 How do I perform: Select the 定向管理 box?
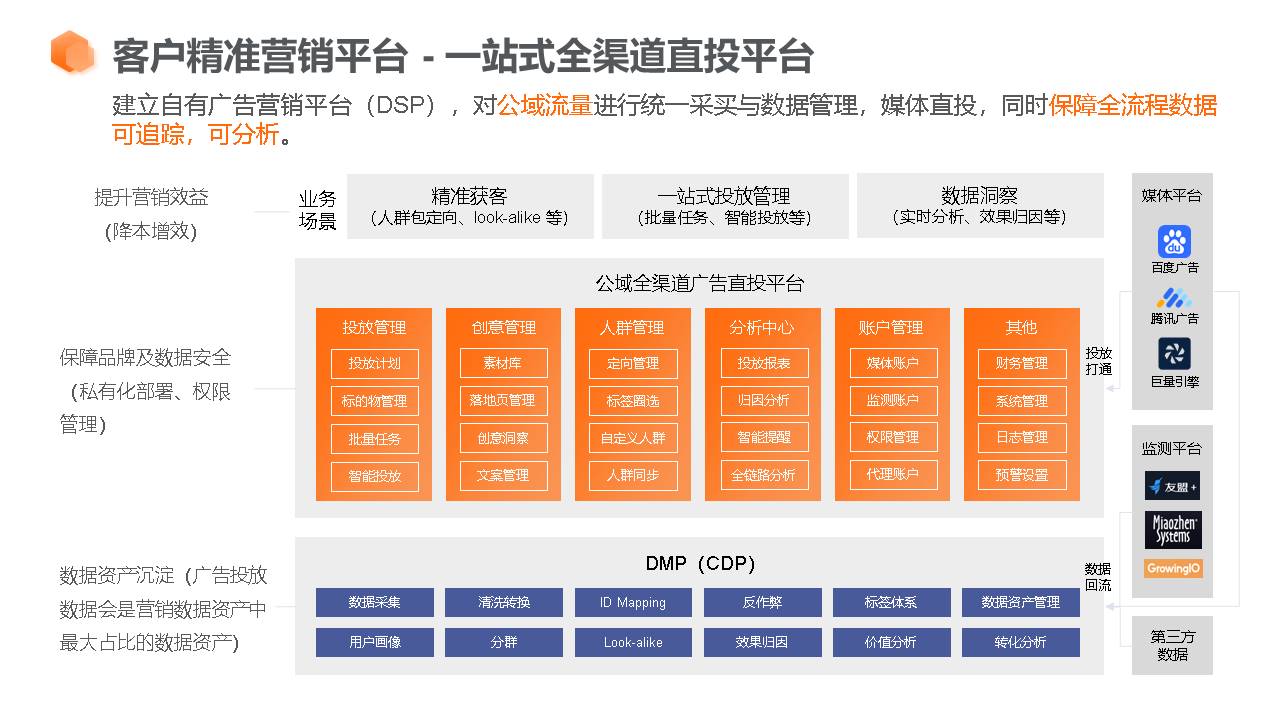click(633, 363)
